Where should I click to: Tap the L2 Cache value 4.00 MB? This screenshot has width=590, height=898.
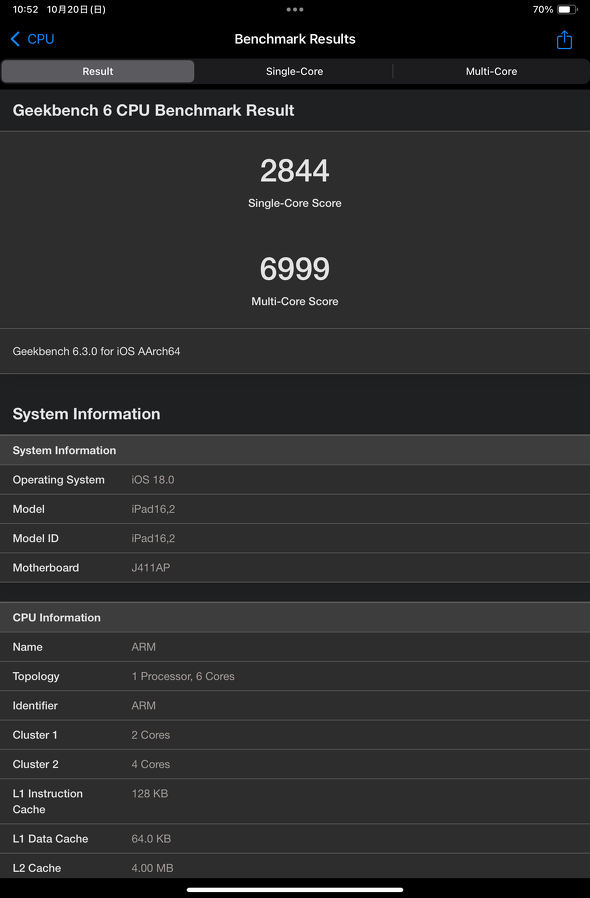pos(152,868)
